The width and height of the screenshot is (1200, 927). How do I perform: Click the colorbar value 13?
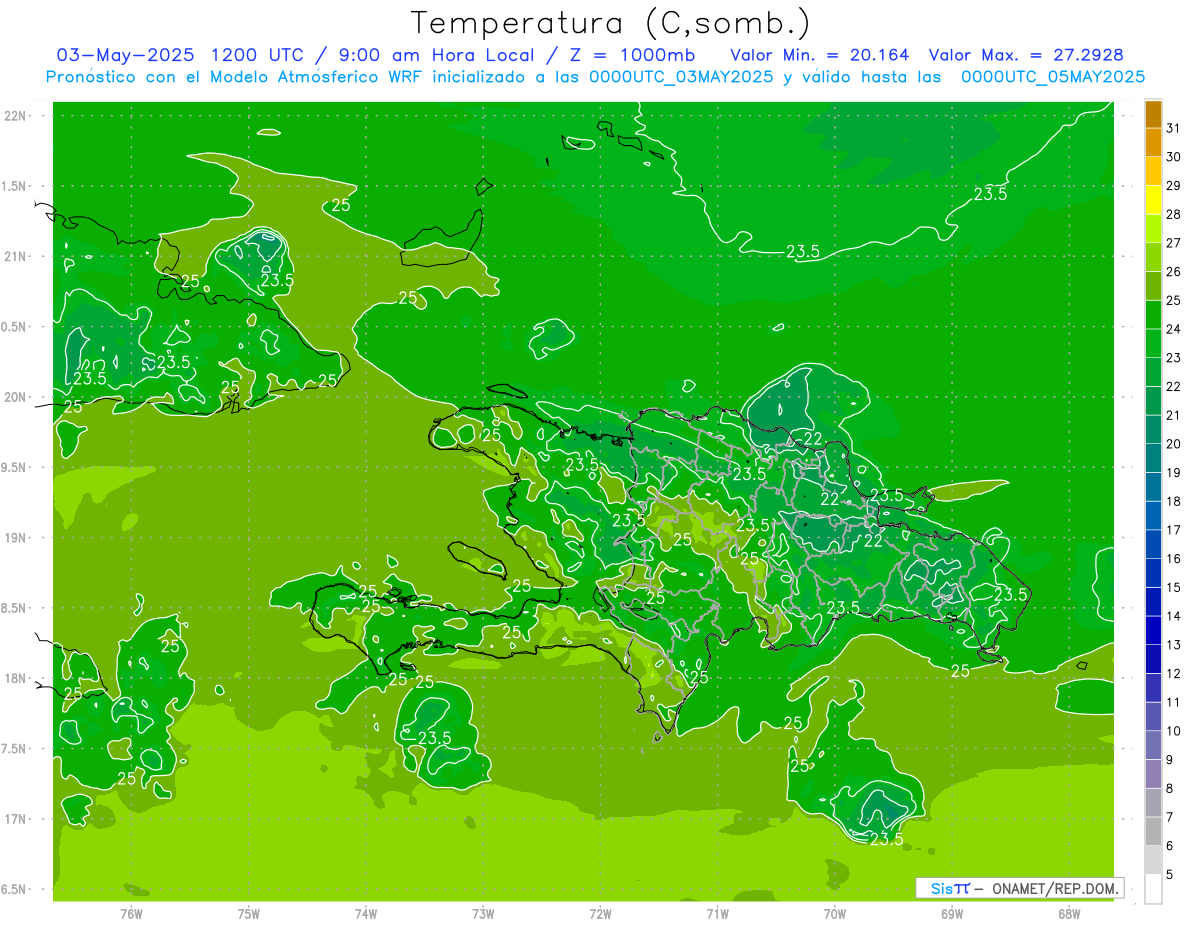[1174, 645]
